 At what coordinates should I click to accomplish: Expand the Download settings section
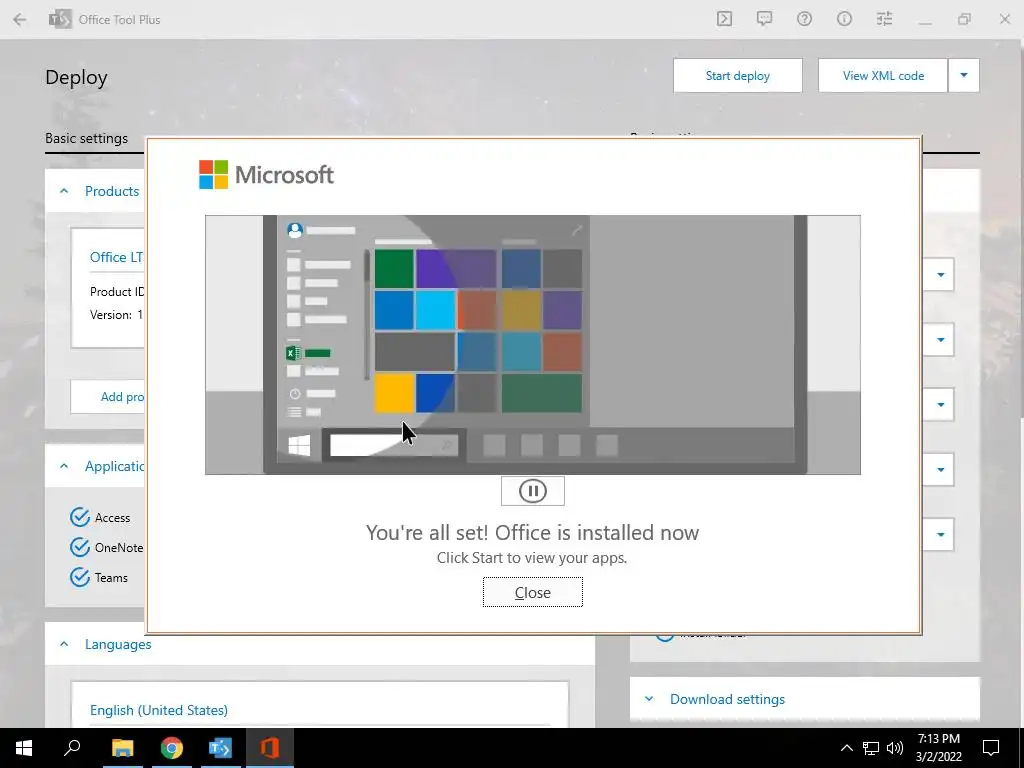[x=649, y=699]
